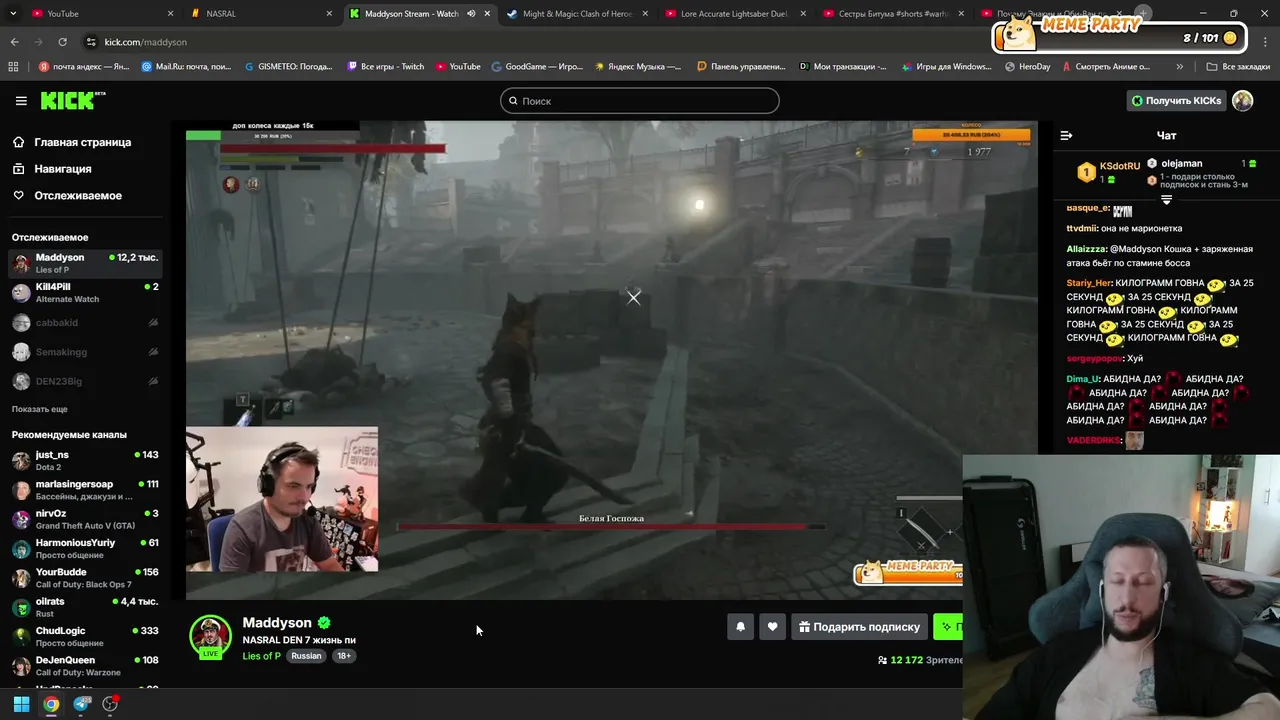Click the Chrome taskbar icon
Image resolution: width=1280 pixels, height=720 pixels.
[x=51, y=704]
